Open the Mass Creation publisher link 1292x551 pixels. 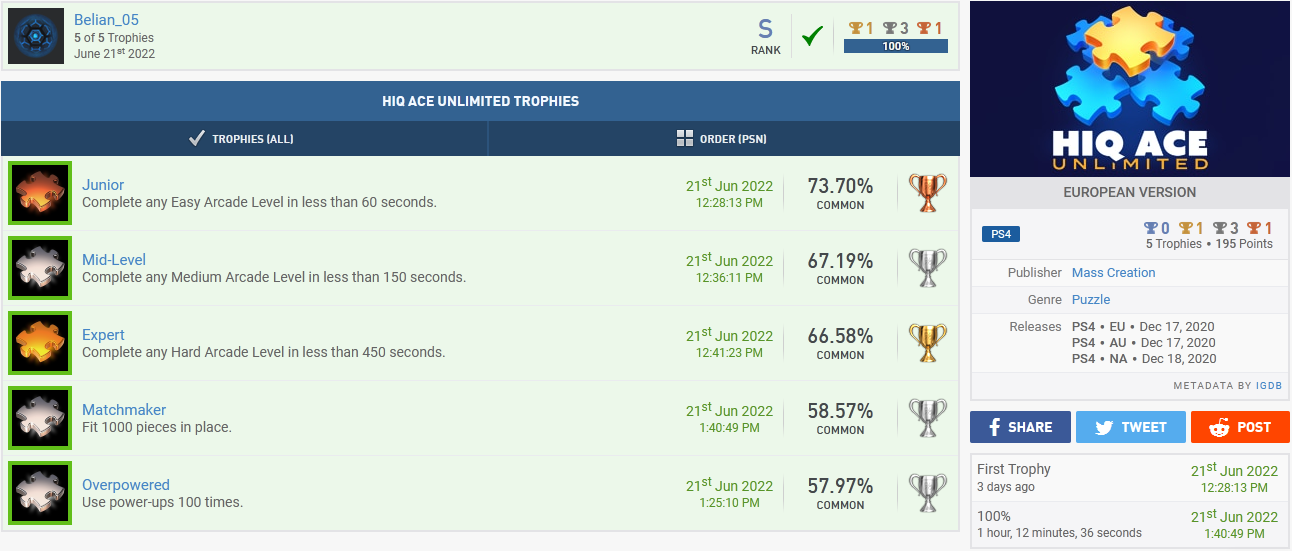1113,272
